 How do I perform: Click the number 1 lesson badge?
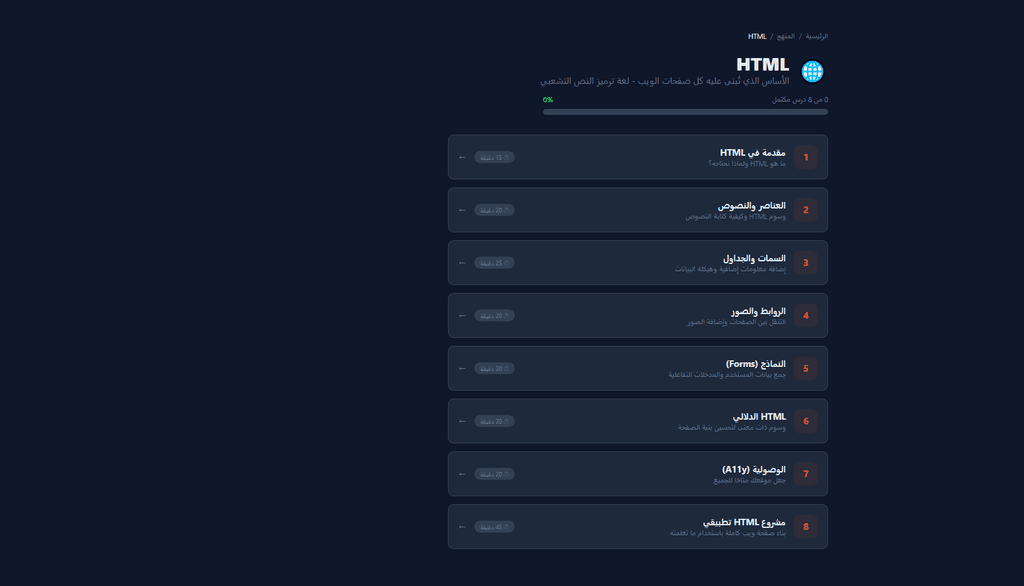coord(805,157)
